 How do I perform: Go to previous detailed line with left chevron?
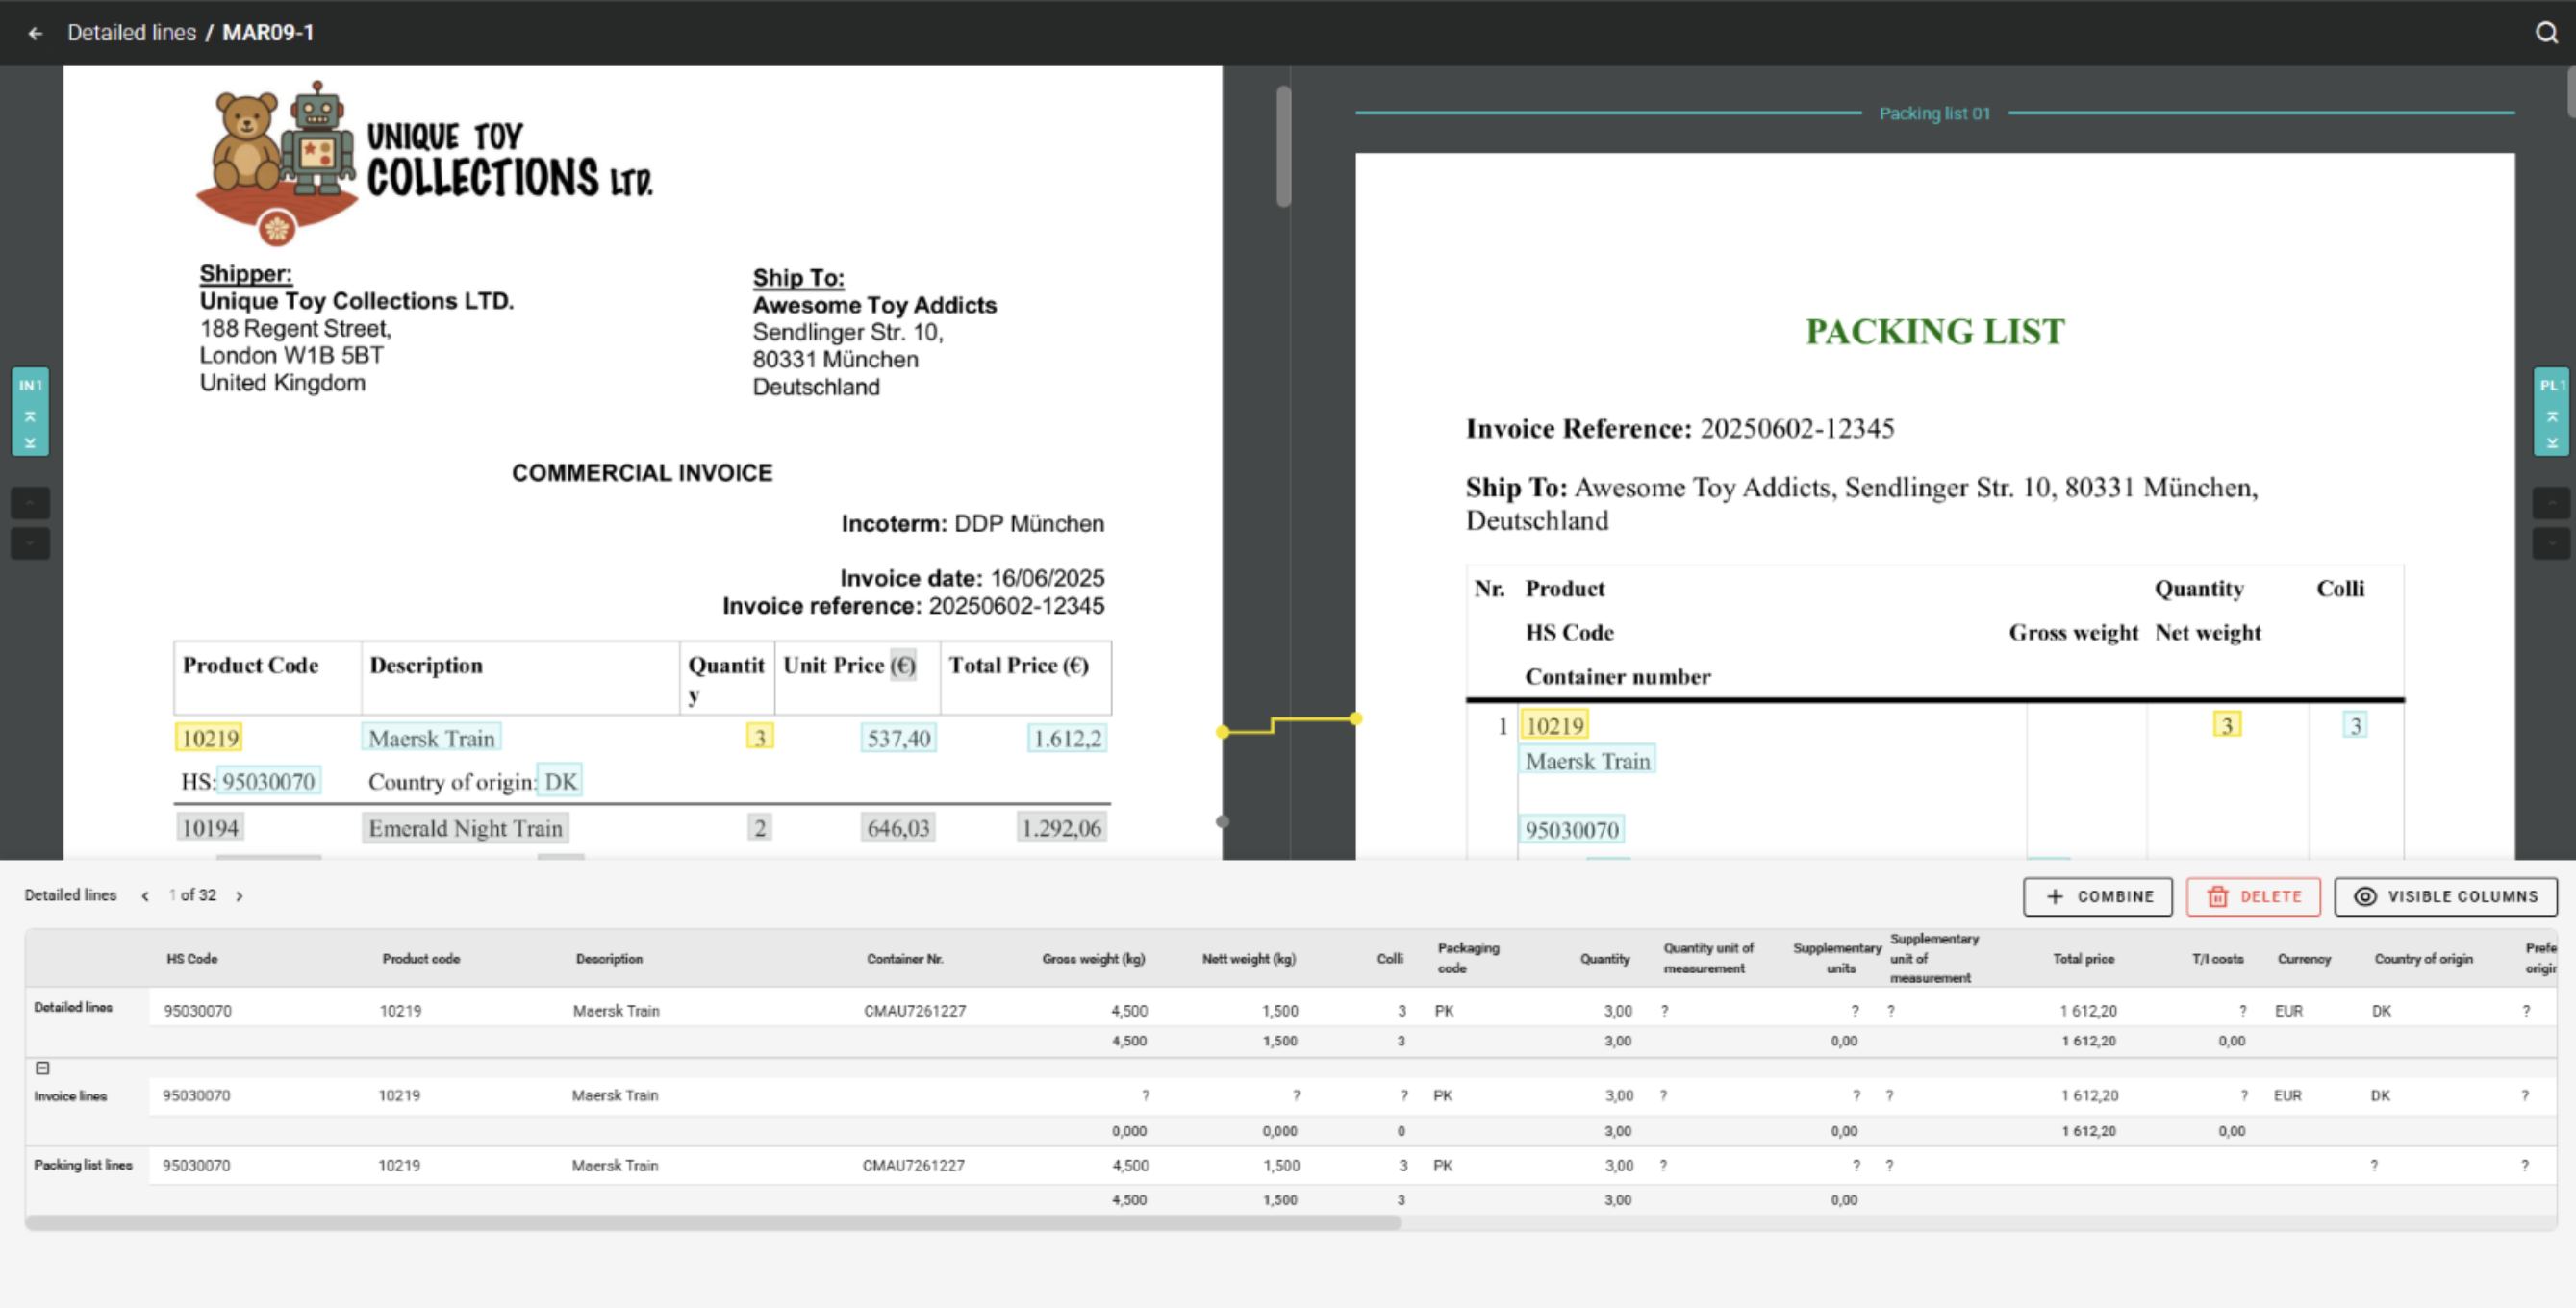[x=146, y=896]
